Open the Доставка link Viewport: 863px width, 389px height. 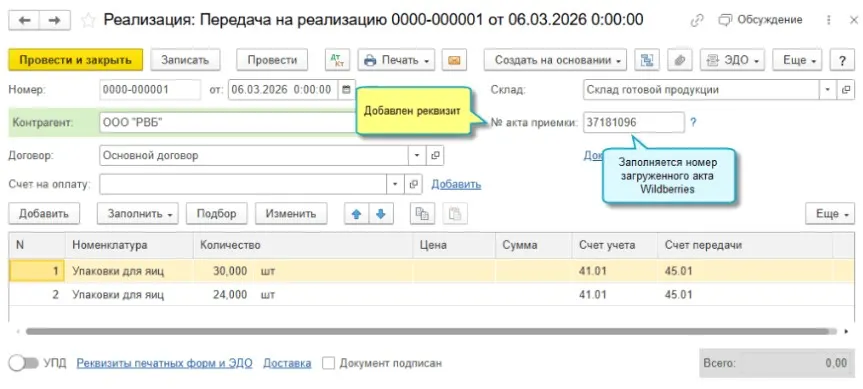[287, 363]
